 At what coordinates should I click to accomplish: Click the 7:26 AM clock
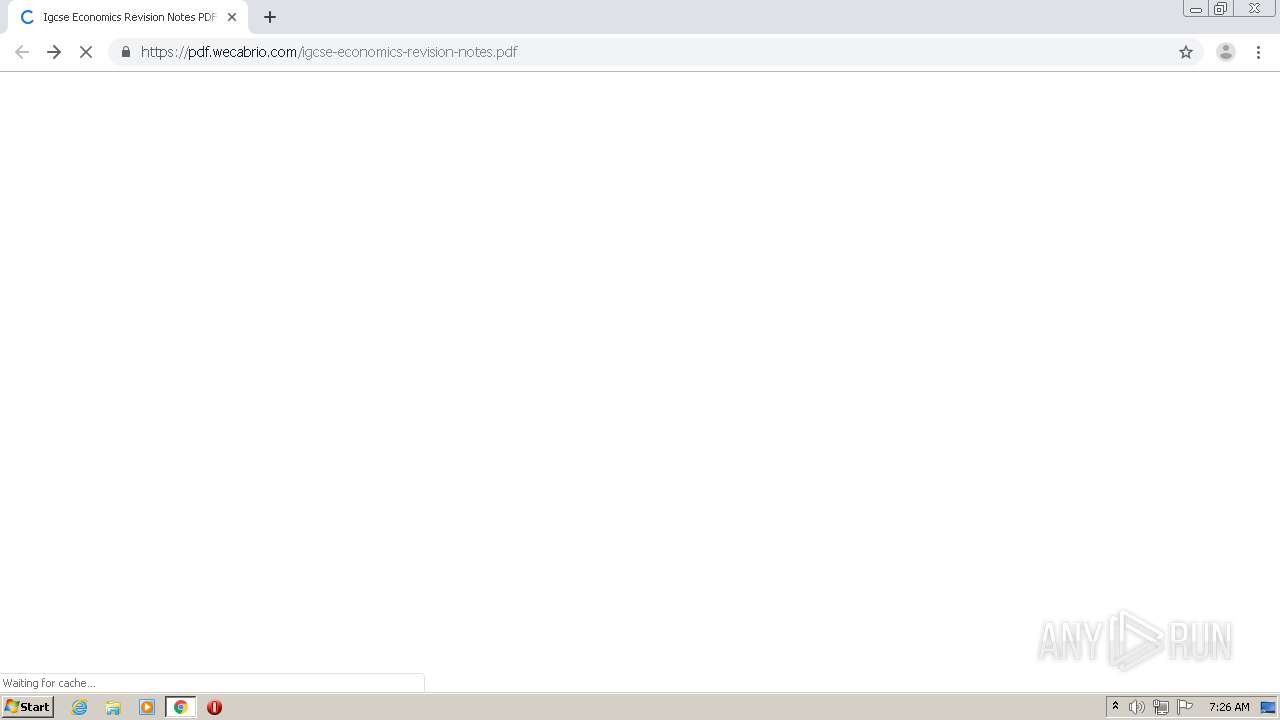coord(1229,707)
